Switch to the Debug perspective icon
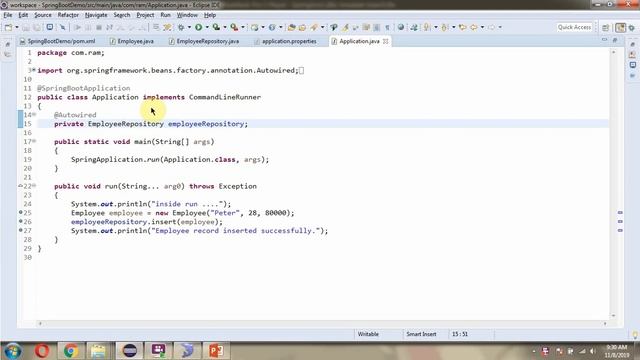The width and height of the screenshot is (640, 360). pyautogui.click(x=632, y=27)
